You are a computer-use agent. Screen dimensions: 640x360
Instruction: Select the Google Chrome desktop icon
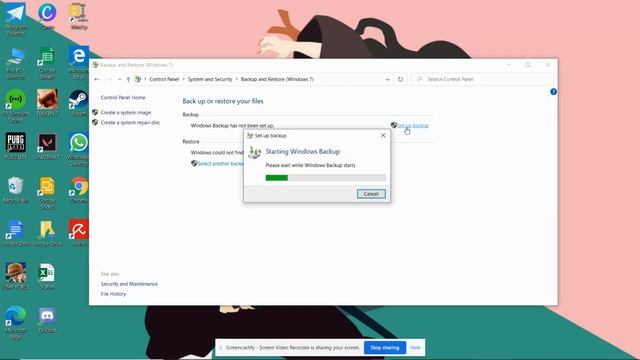pos(78,190)
